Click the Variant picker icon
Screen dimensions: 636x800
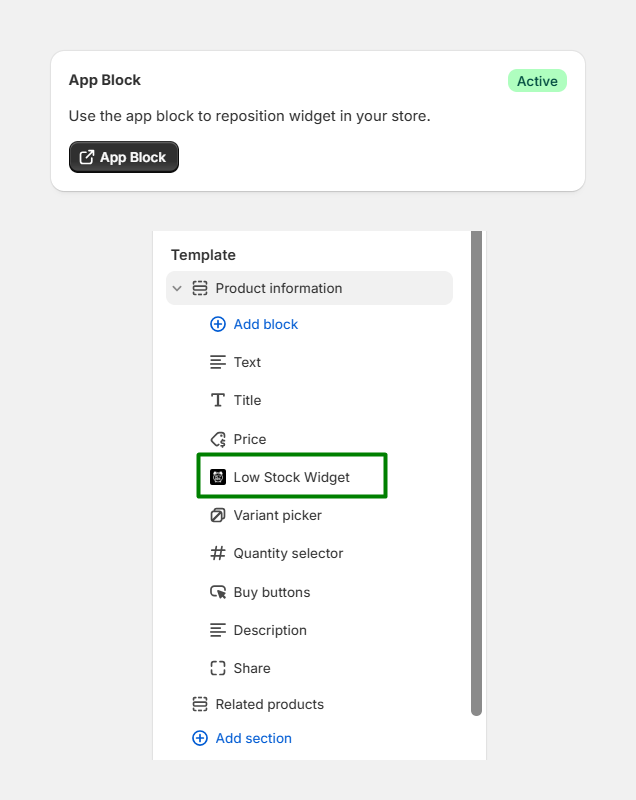tap(218, 515)
